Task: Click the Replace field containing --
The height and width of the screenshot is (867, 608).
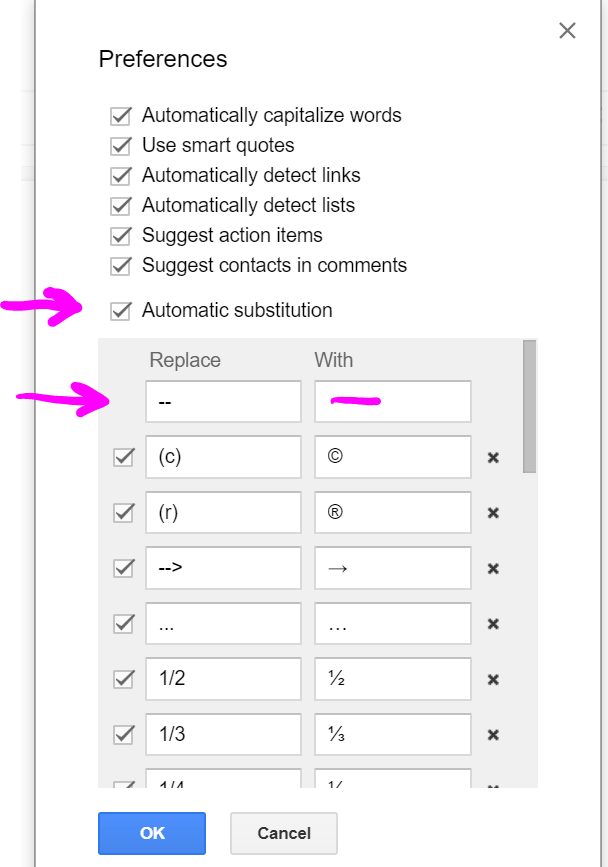Action: pyautogui.click(x=223, y=401)
